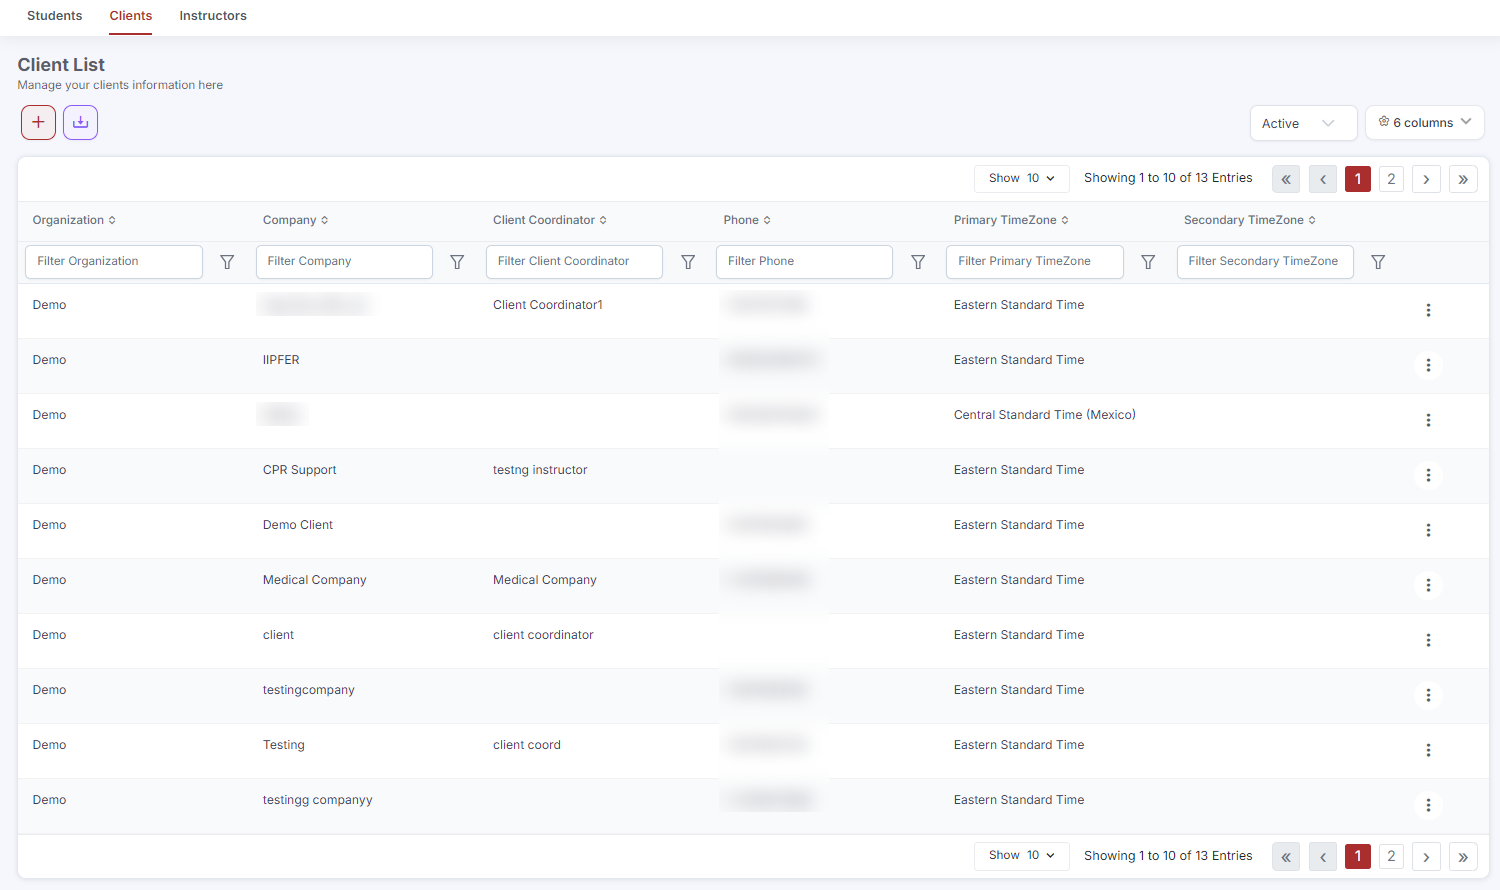Click Medical Company in the Company column
1500x890 pixels.
coord(315,580)
